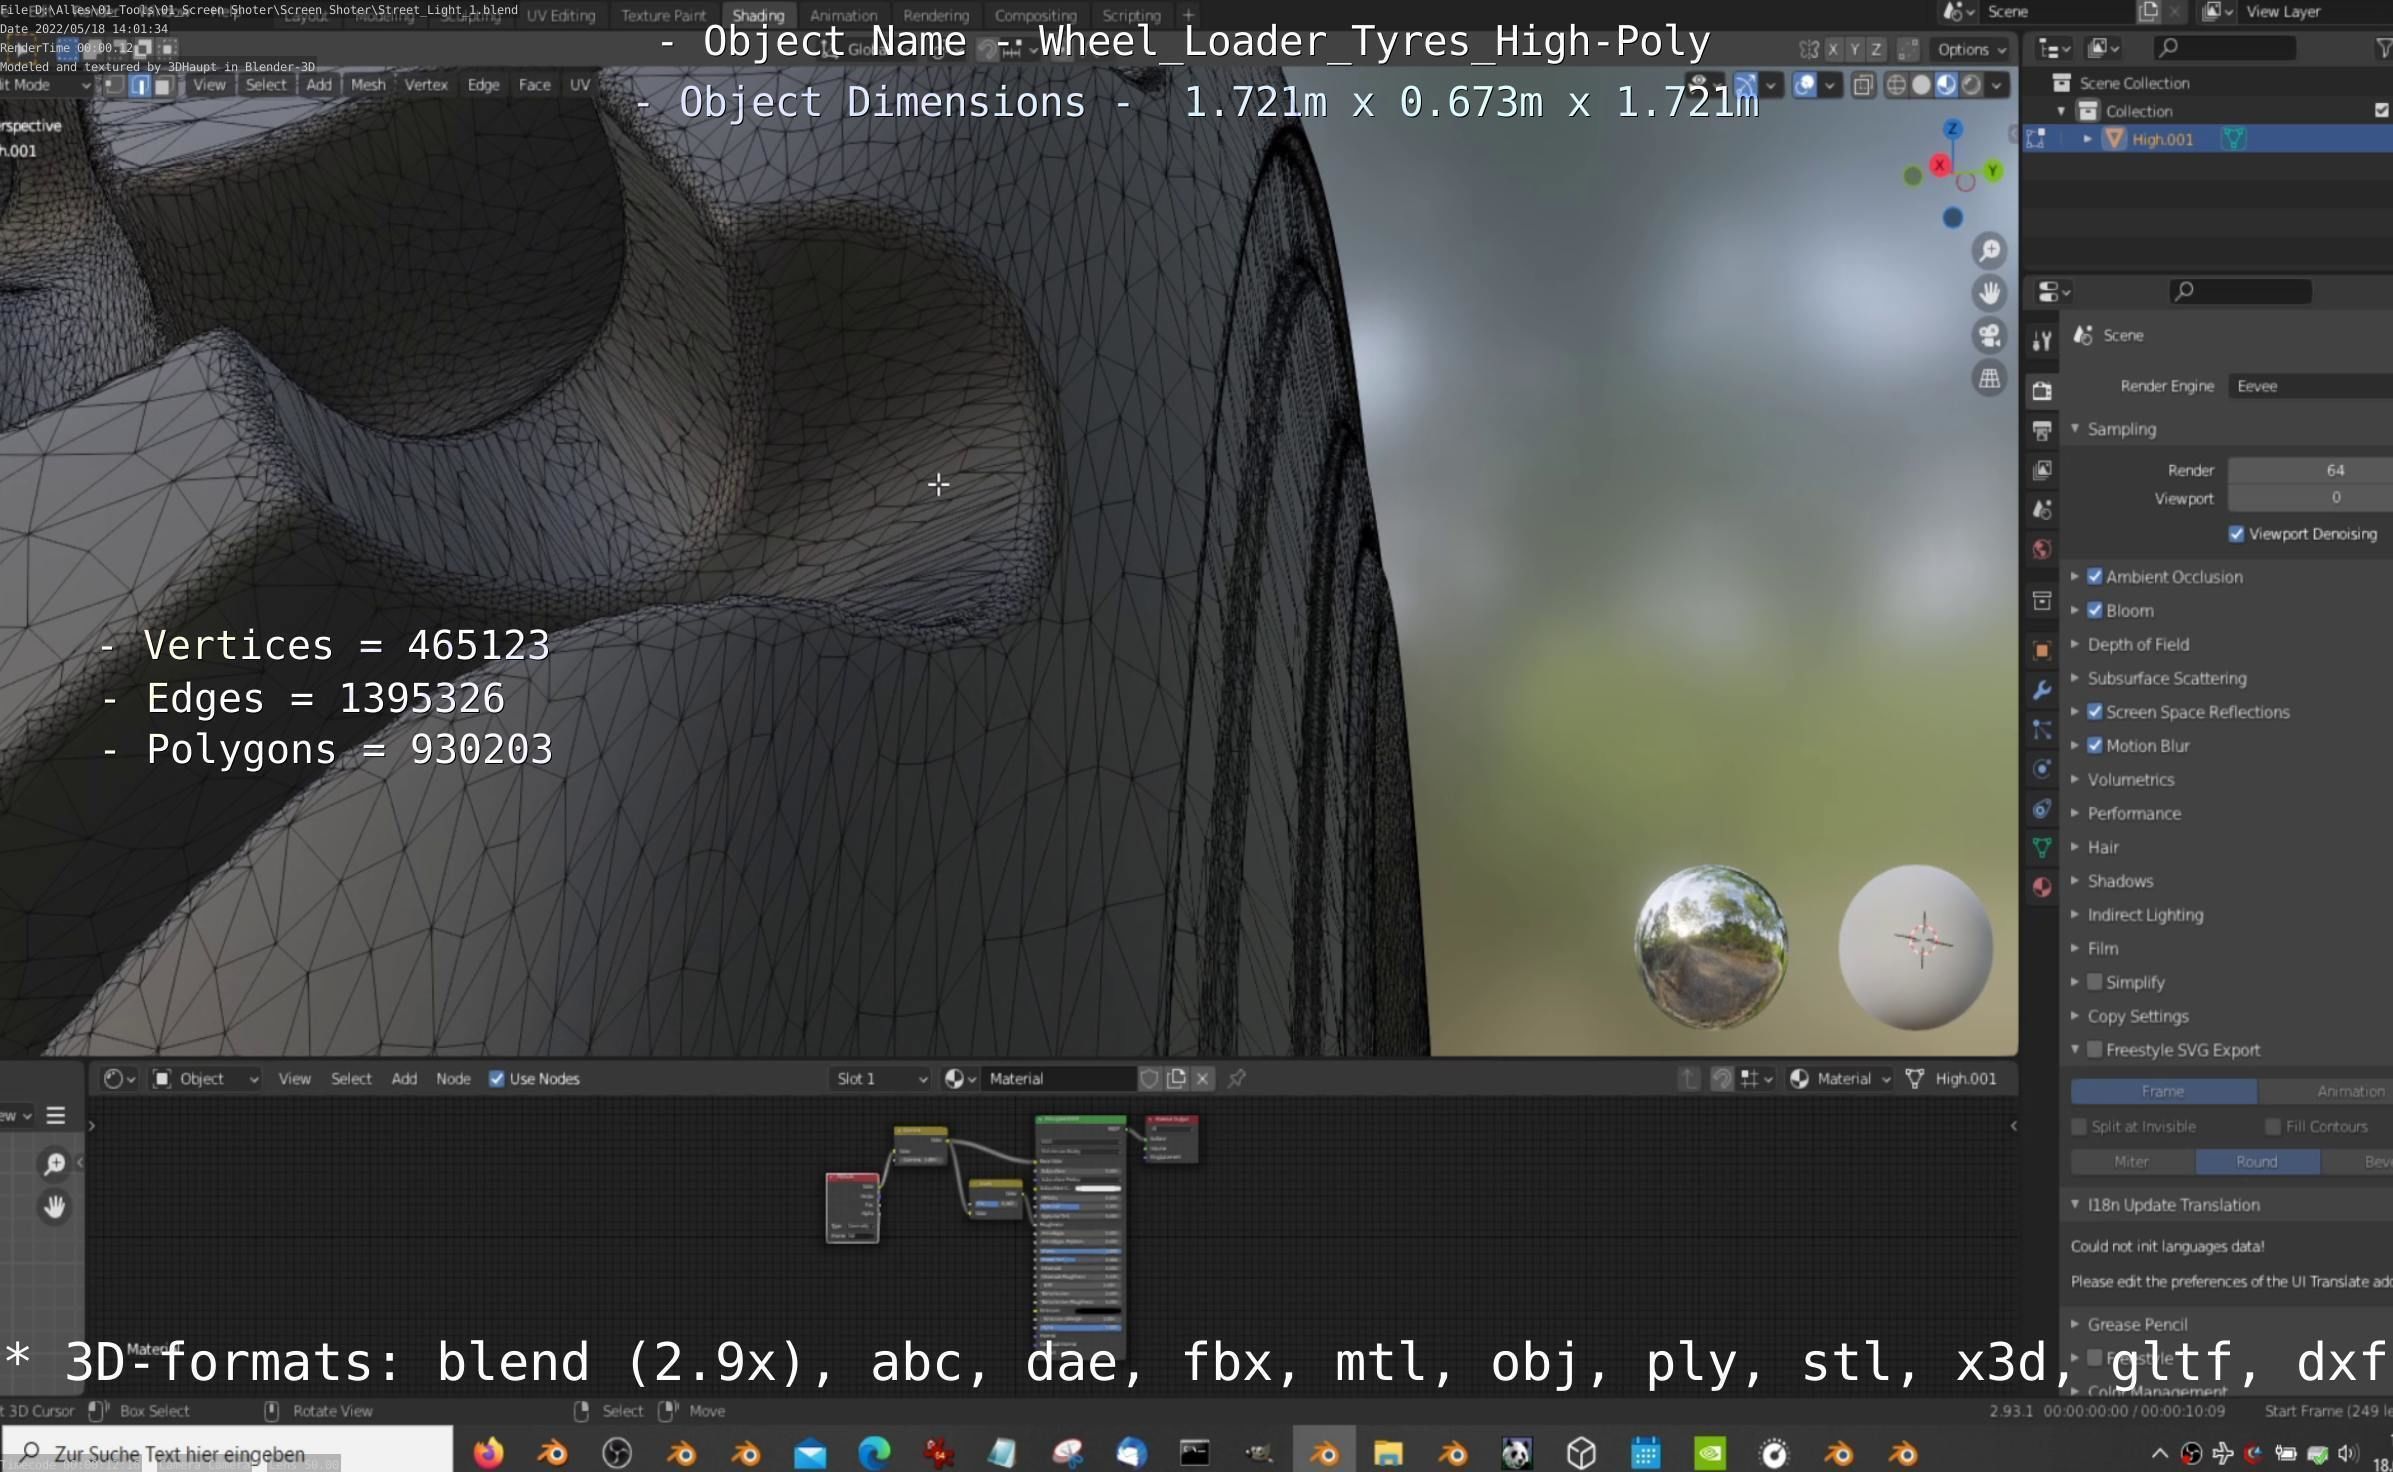Open the Modifier properties wrench tab
The height and width of the screenshot is (1472, 2393).
click(x=2042, y=690)
